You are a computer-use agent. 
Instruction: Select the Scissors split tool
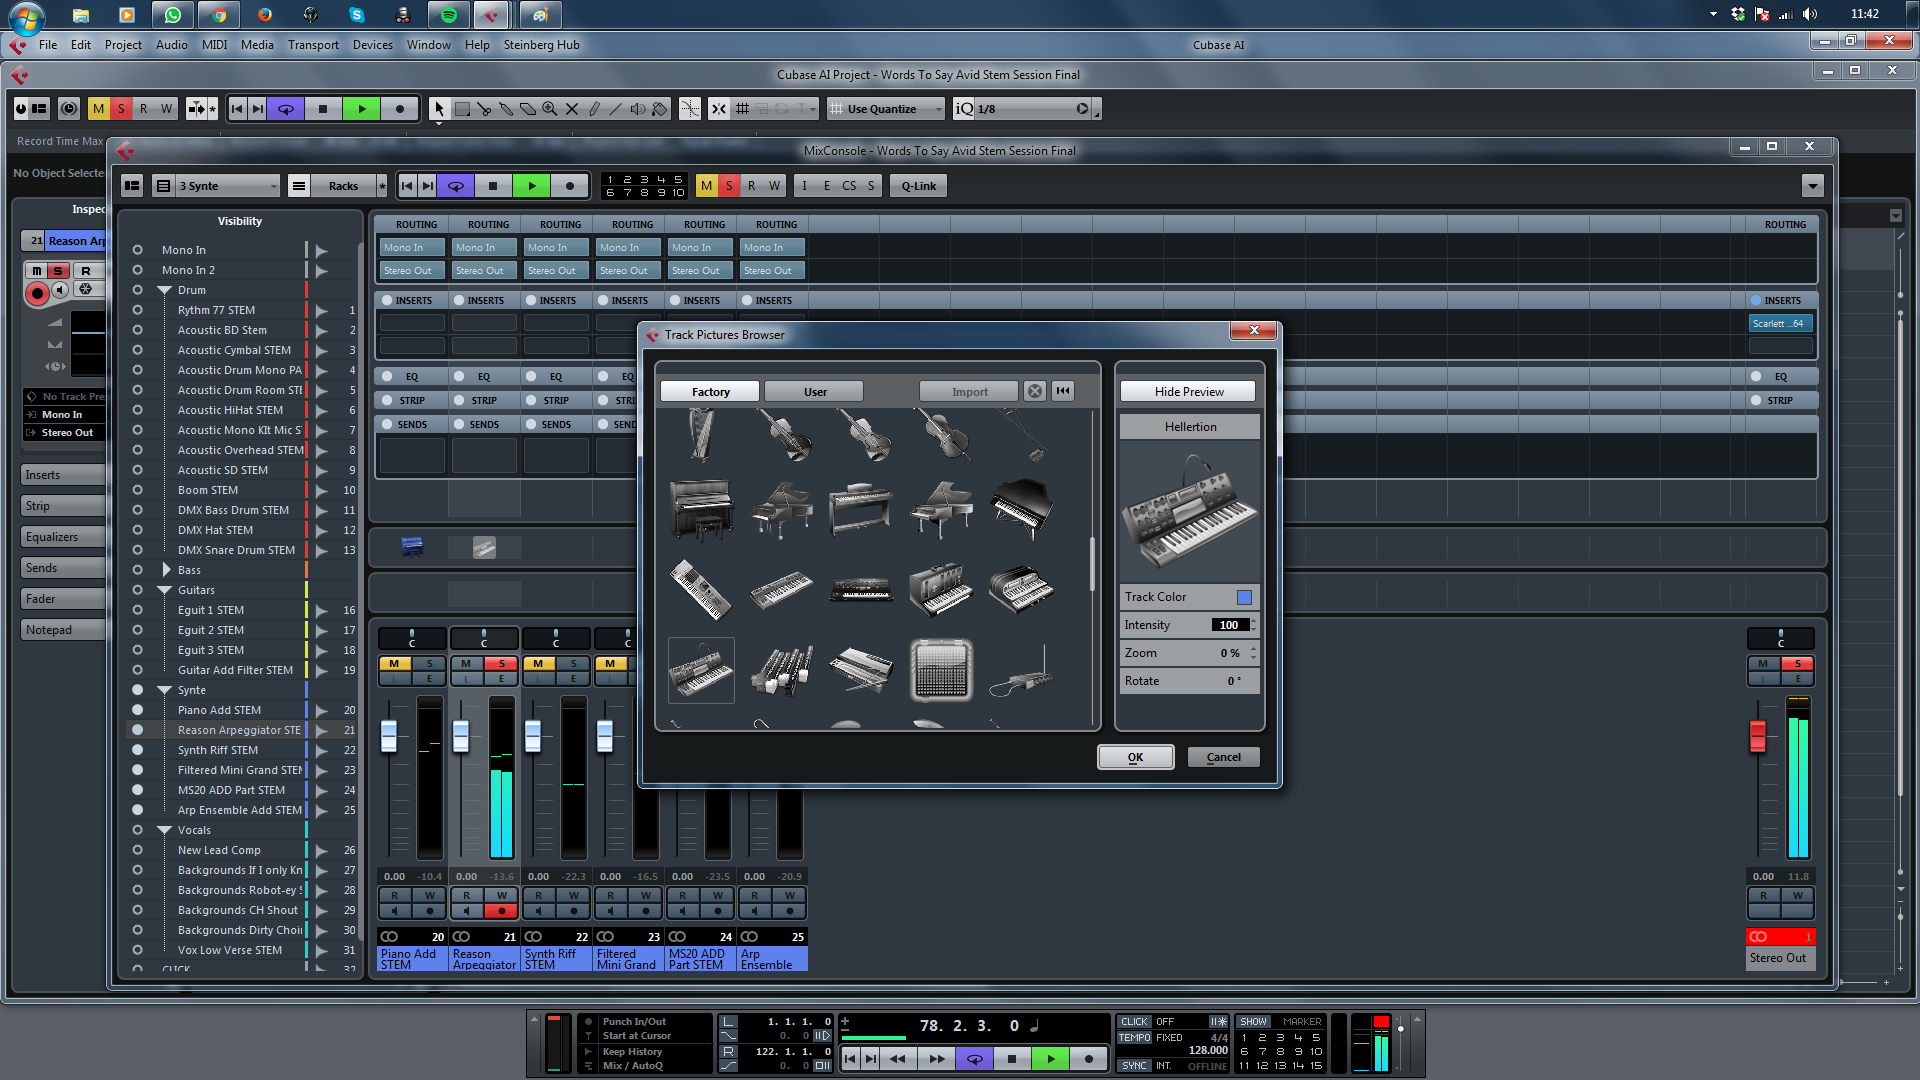(484, 109)
